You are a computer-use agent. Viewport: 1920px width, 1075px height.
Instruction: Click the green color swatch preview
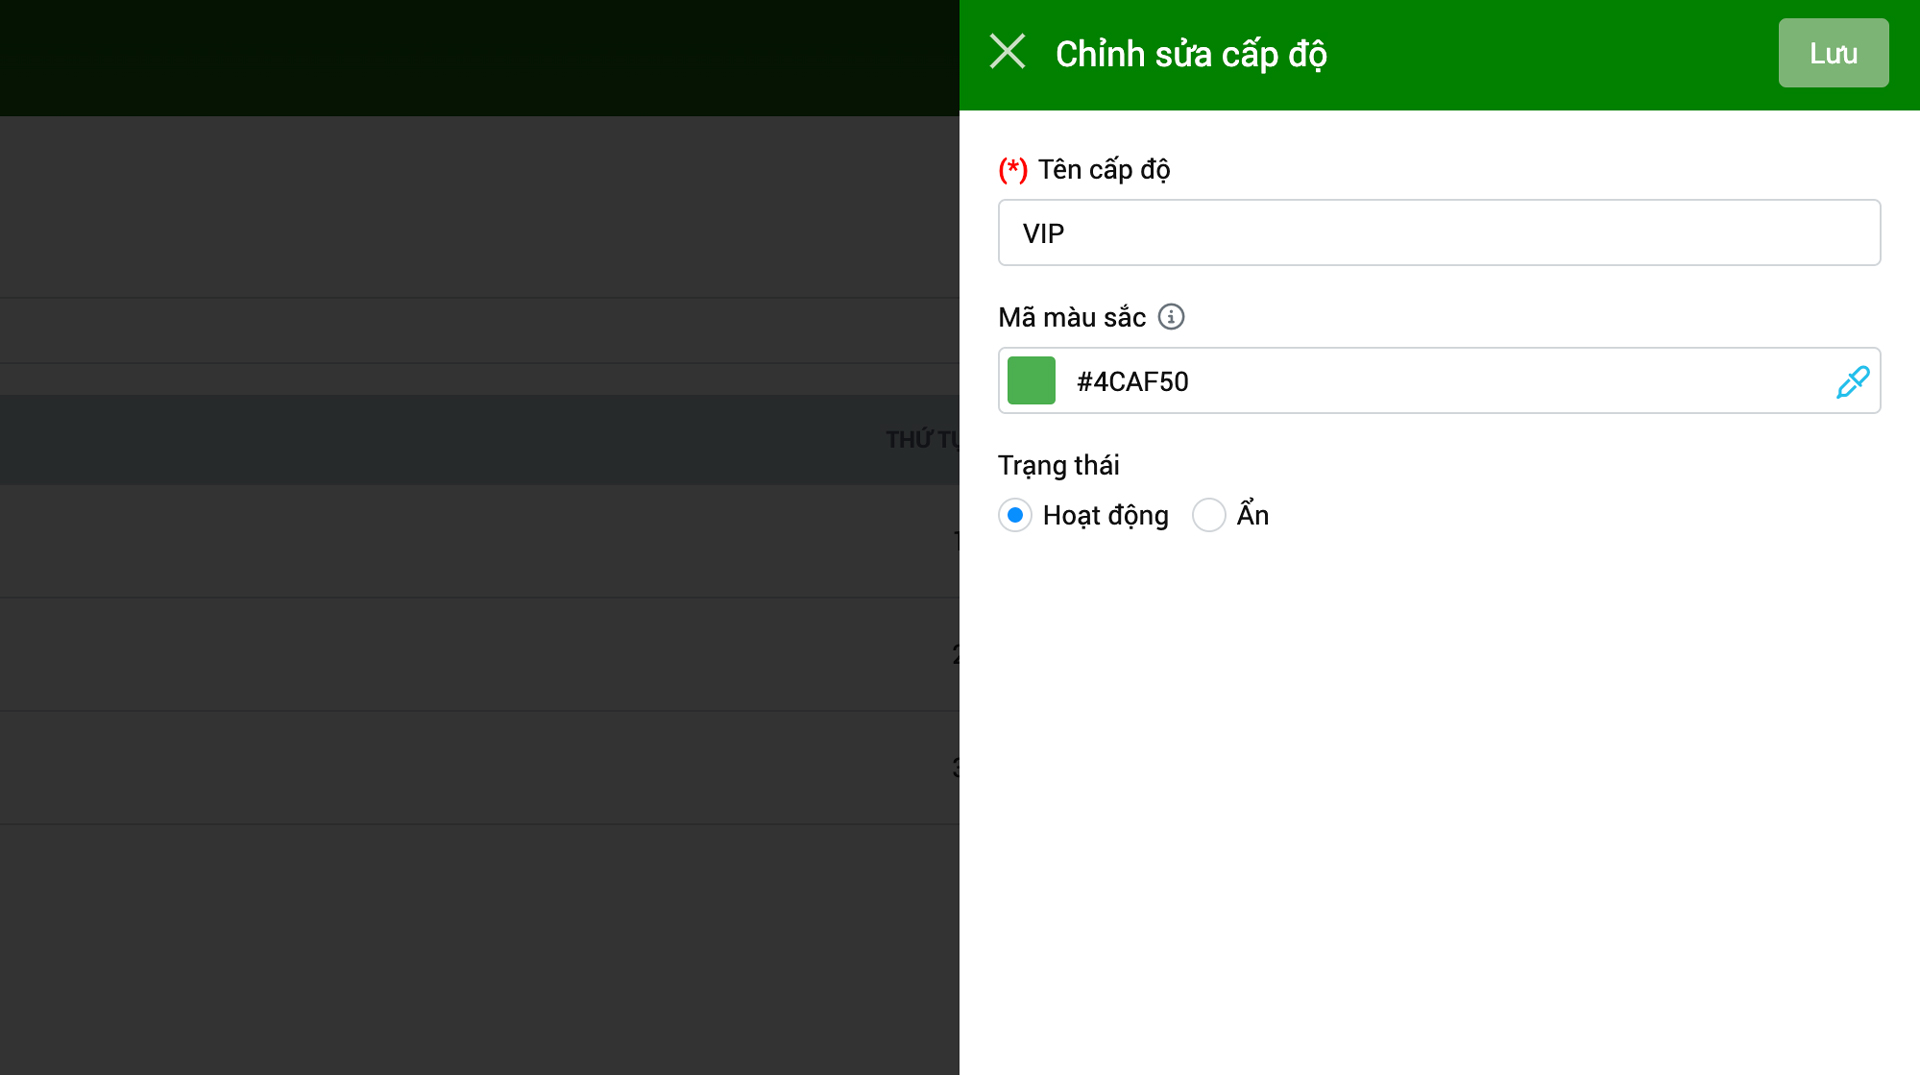tap(1031, 381)
